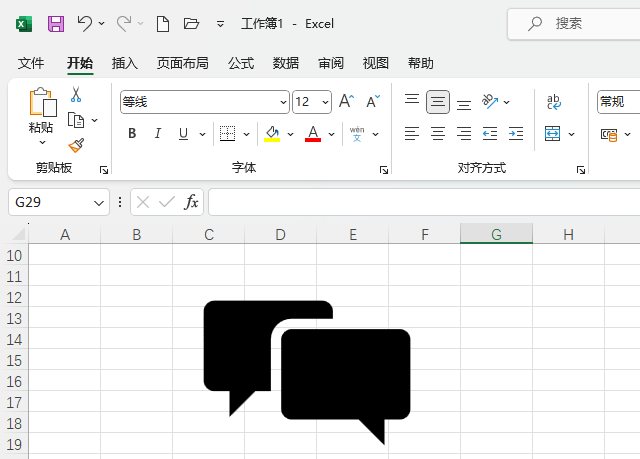Screen dimensions: 640x459
Task: Open font color palette dropdown arrow
Action: coord(331,134)
